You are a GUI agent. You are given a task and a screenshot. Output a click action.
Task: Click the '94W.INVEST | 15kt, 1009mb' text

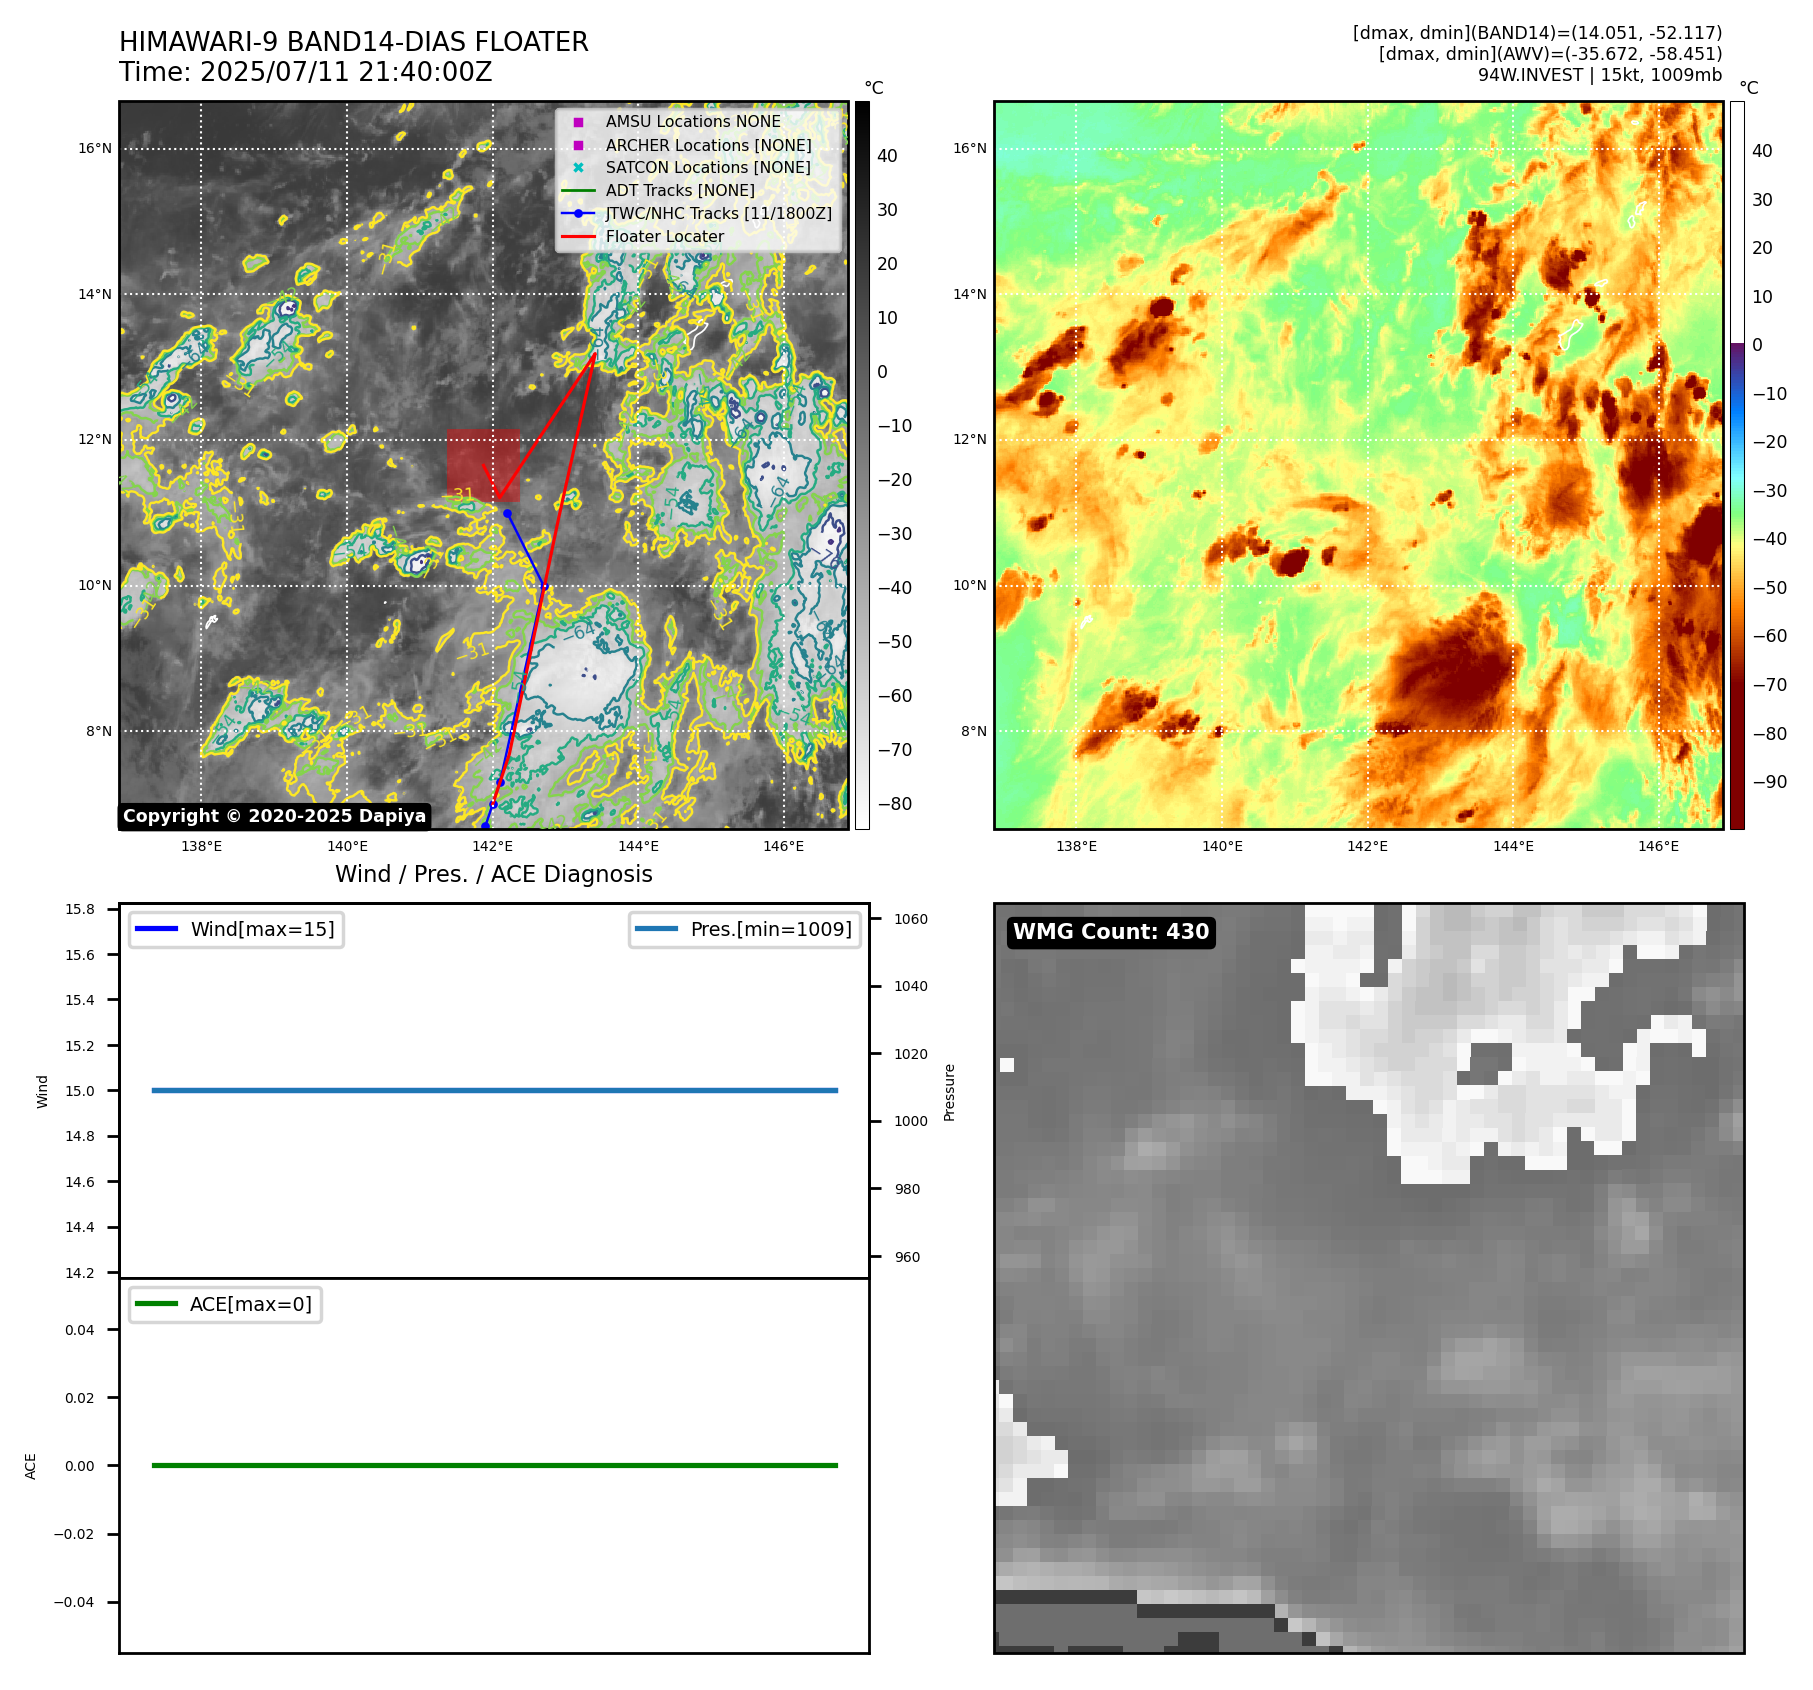click(1600, 75)
